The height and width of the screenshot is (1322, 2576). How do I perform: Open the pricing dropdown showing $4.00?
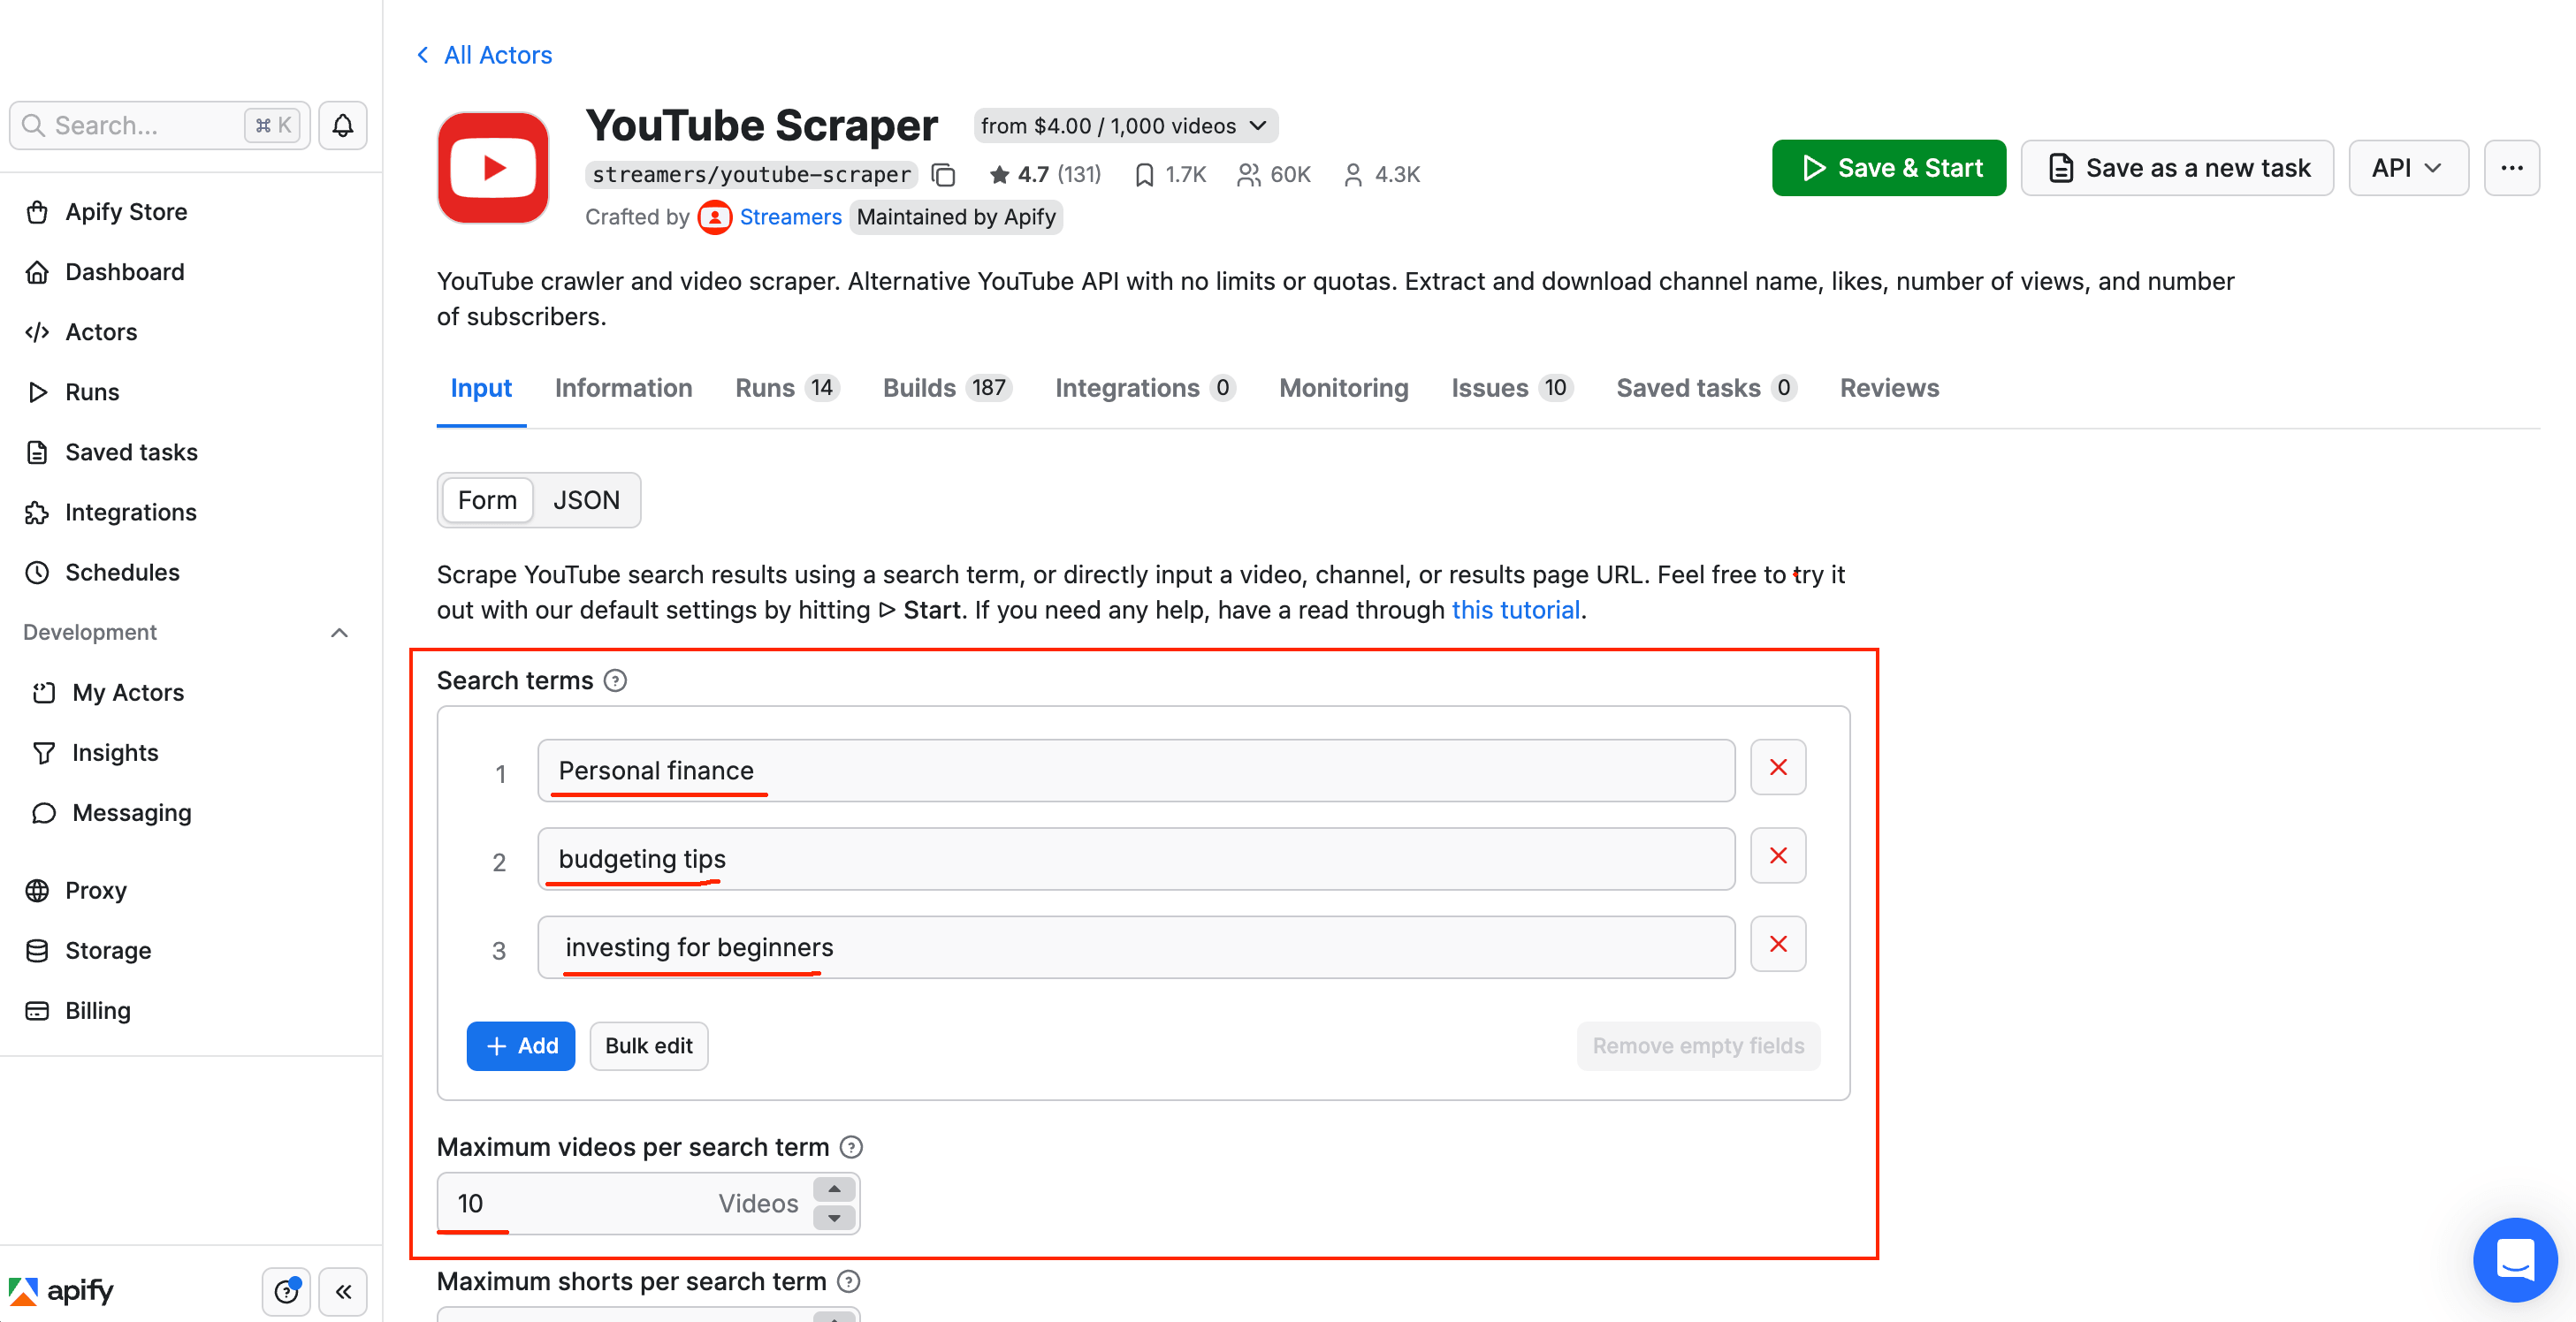tap(1124, 125)
